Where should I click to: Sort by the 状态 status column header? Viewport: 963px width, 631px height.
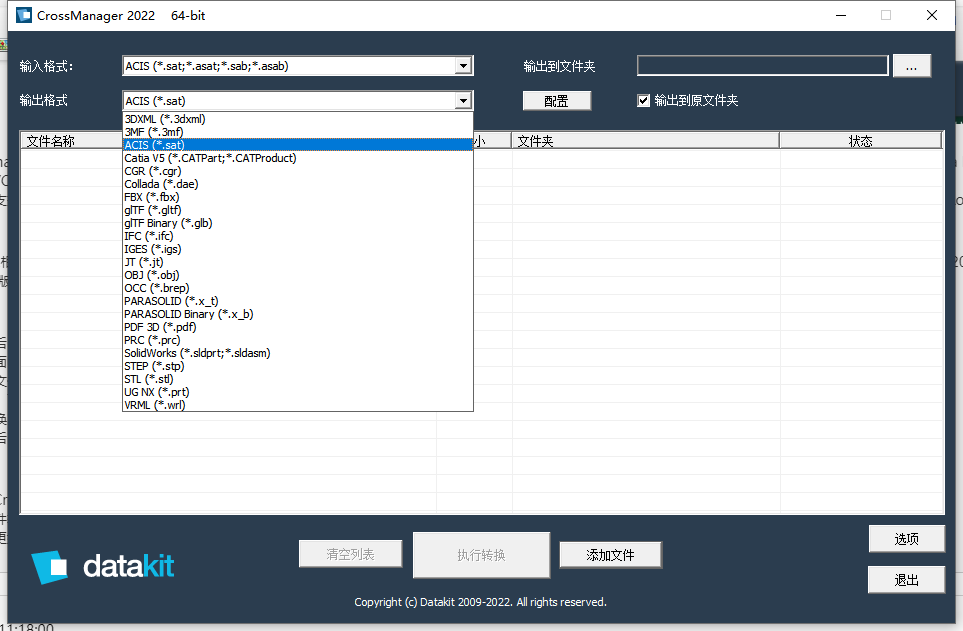860,141
